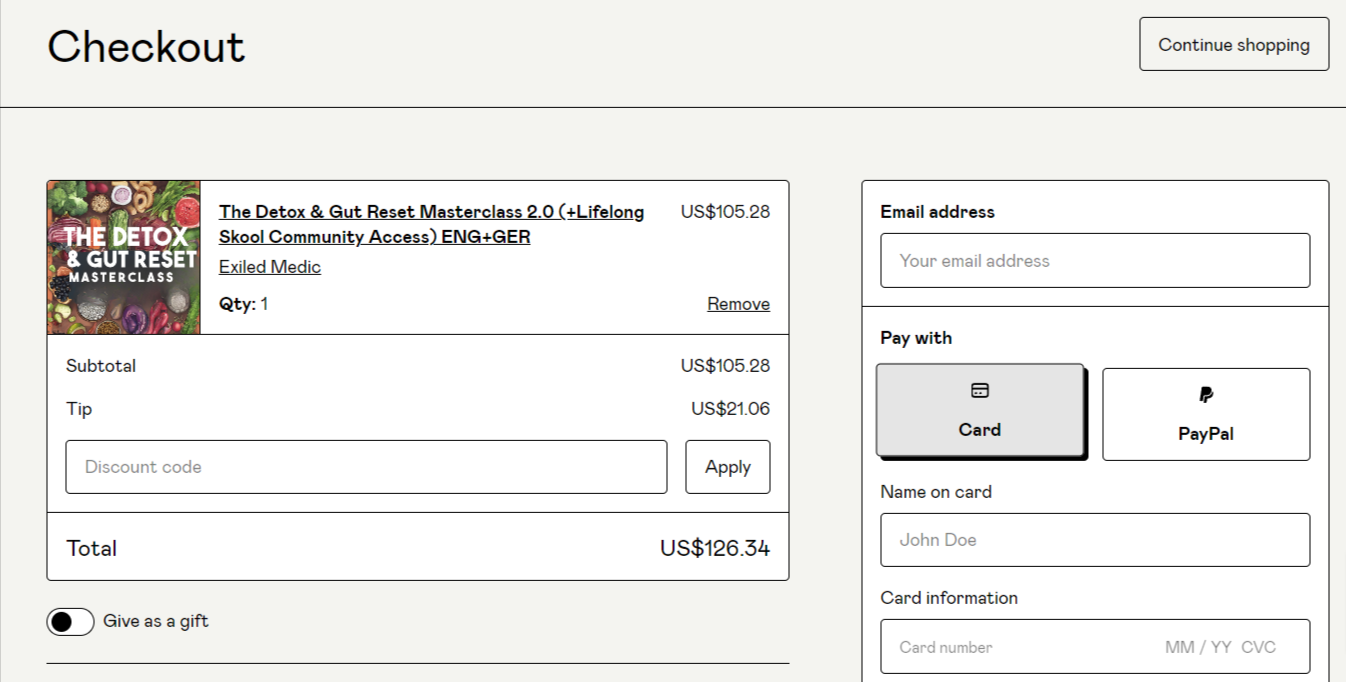1346x682 pixels.
Task: Focus the email address field
Action: [1094, 260]
